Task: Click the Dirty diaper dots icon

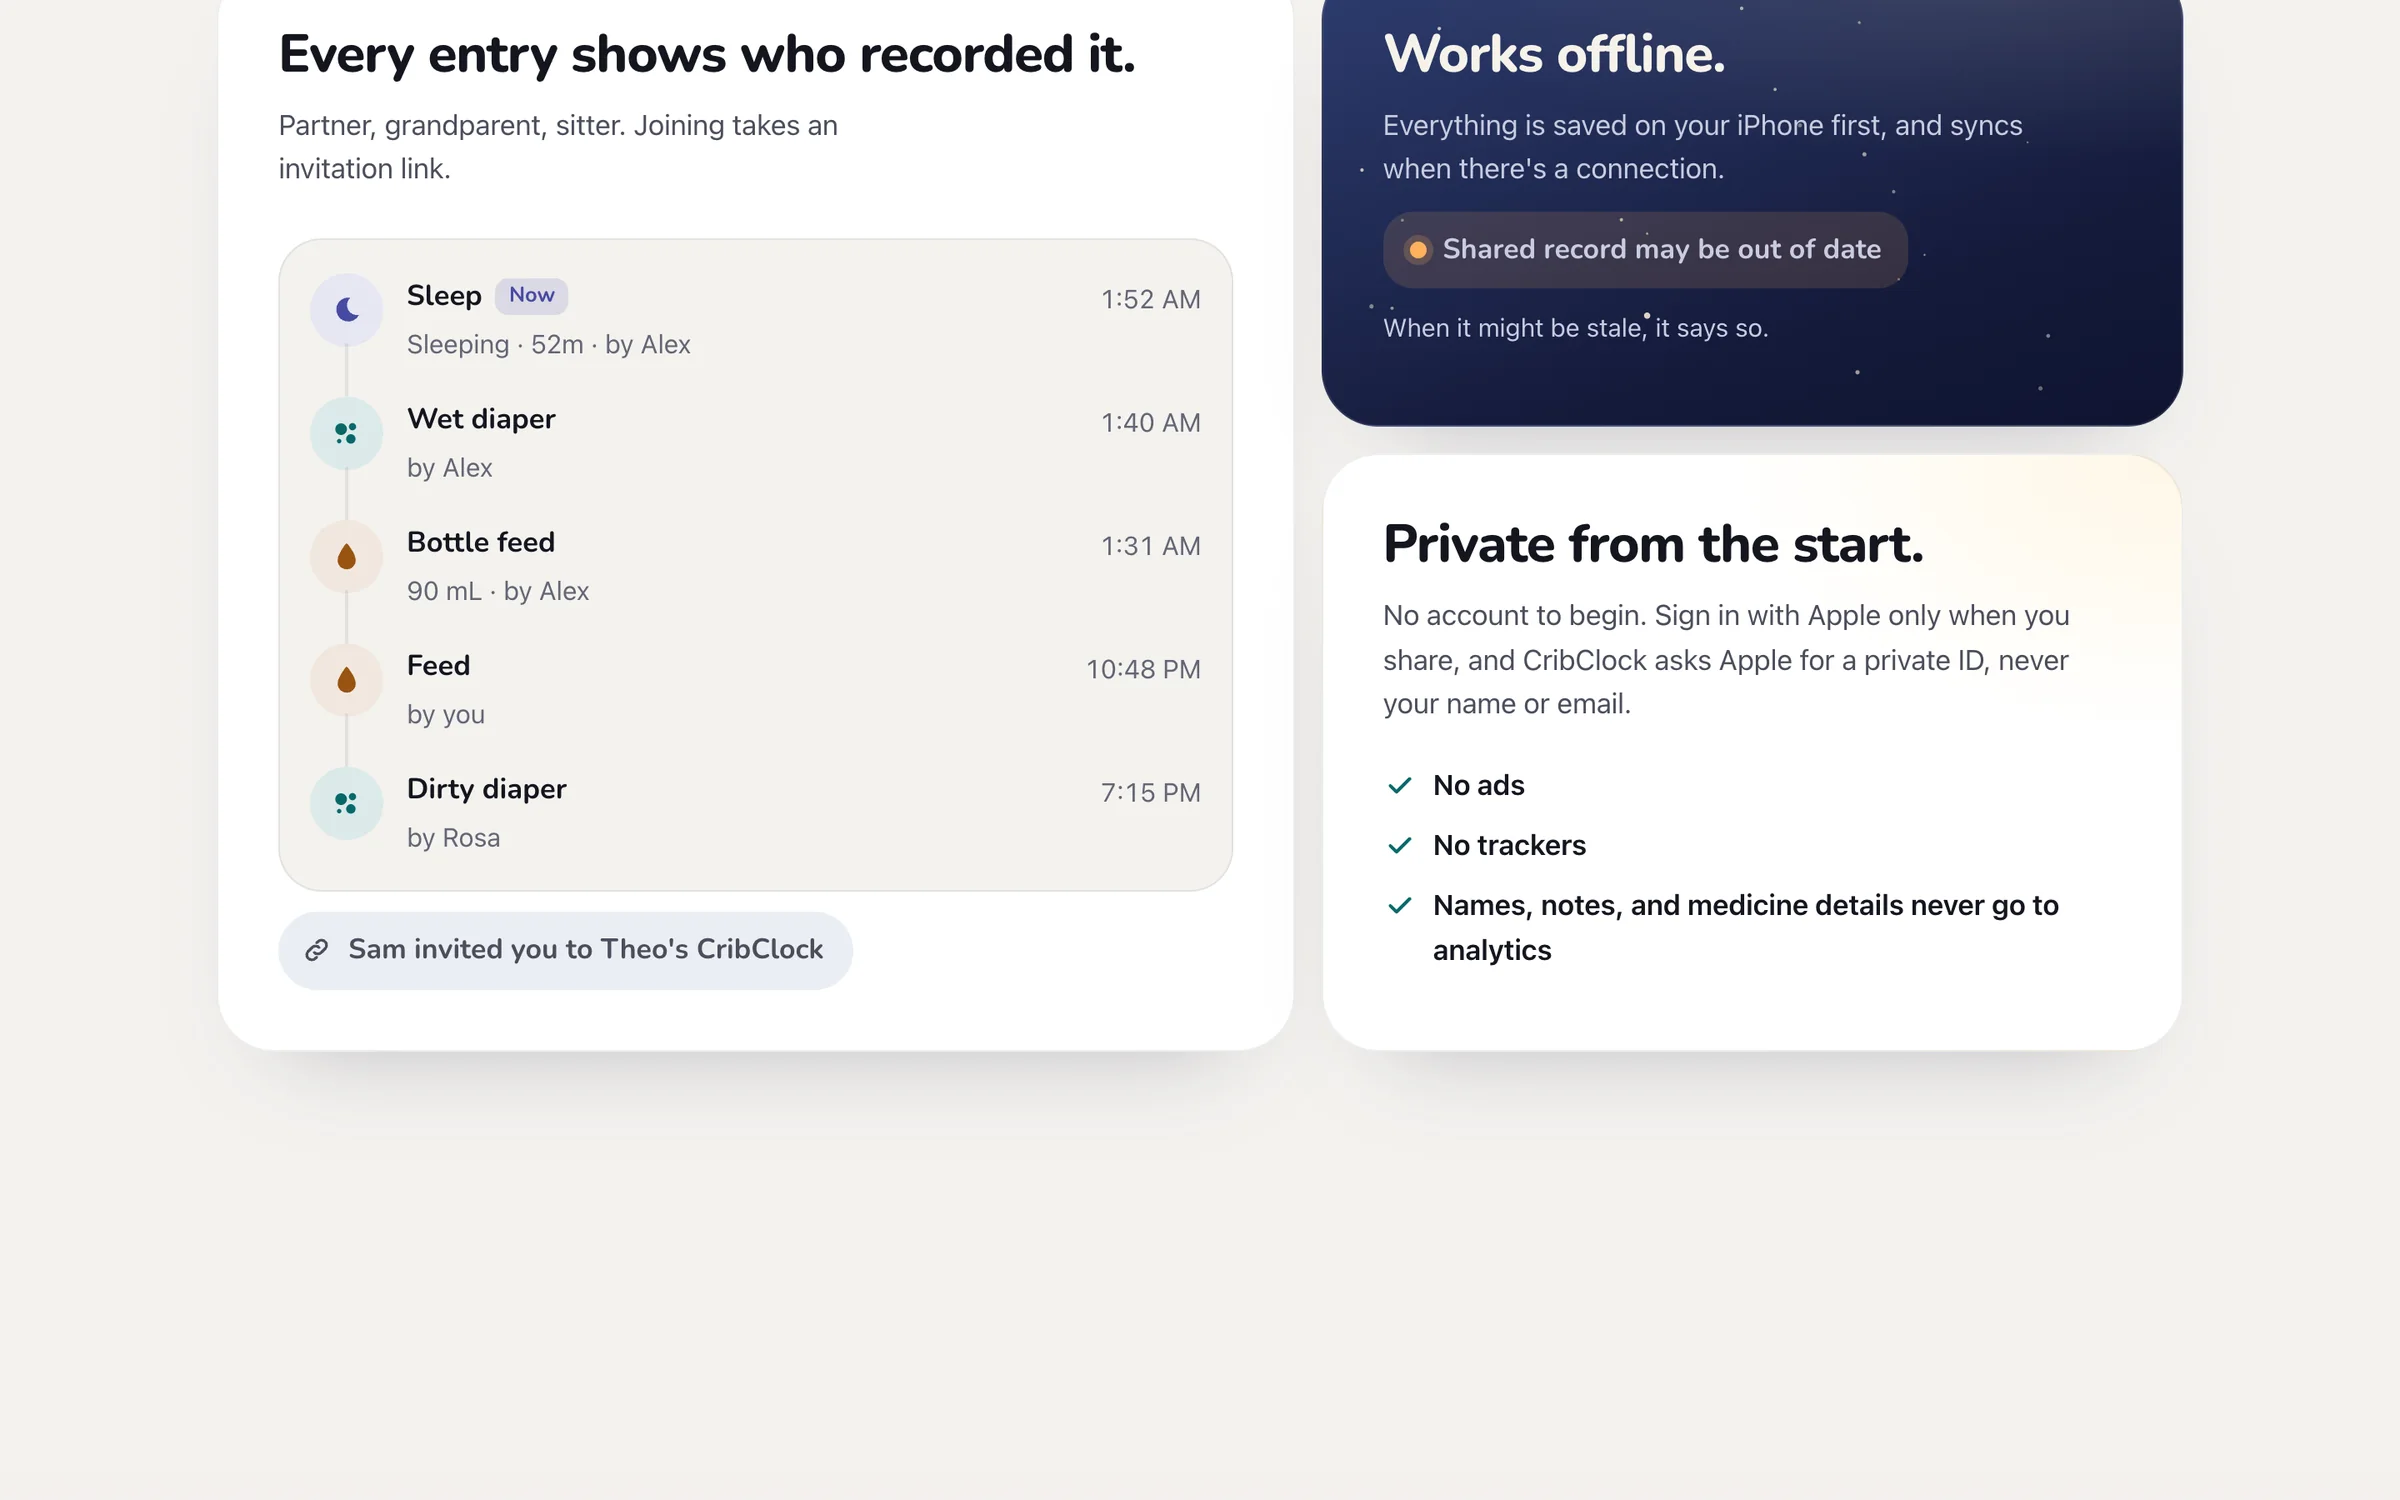Action: (x=347, y=803)
